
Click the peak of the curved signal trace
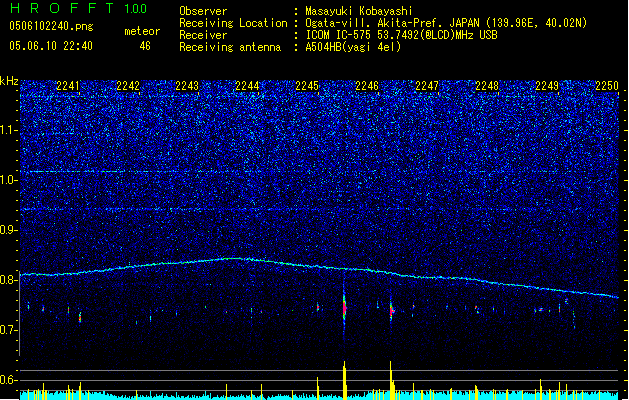(x=236, y=258)
